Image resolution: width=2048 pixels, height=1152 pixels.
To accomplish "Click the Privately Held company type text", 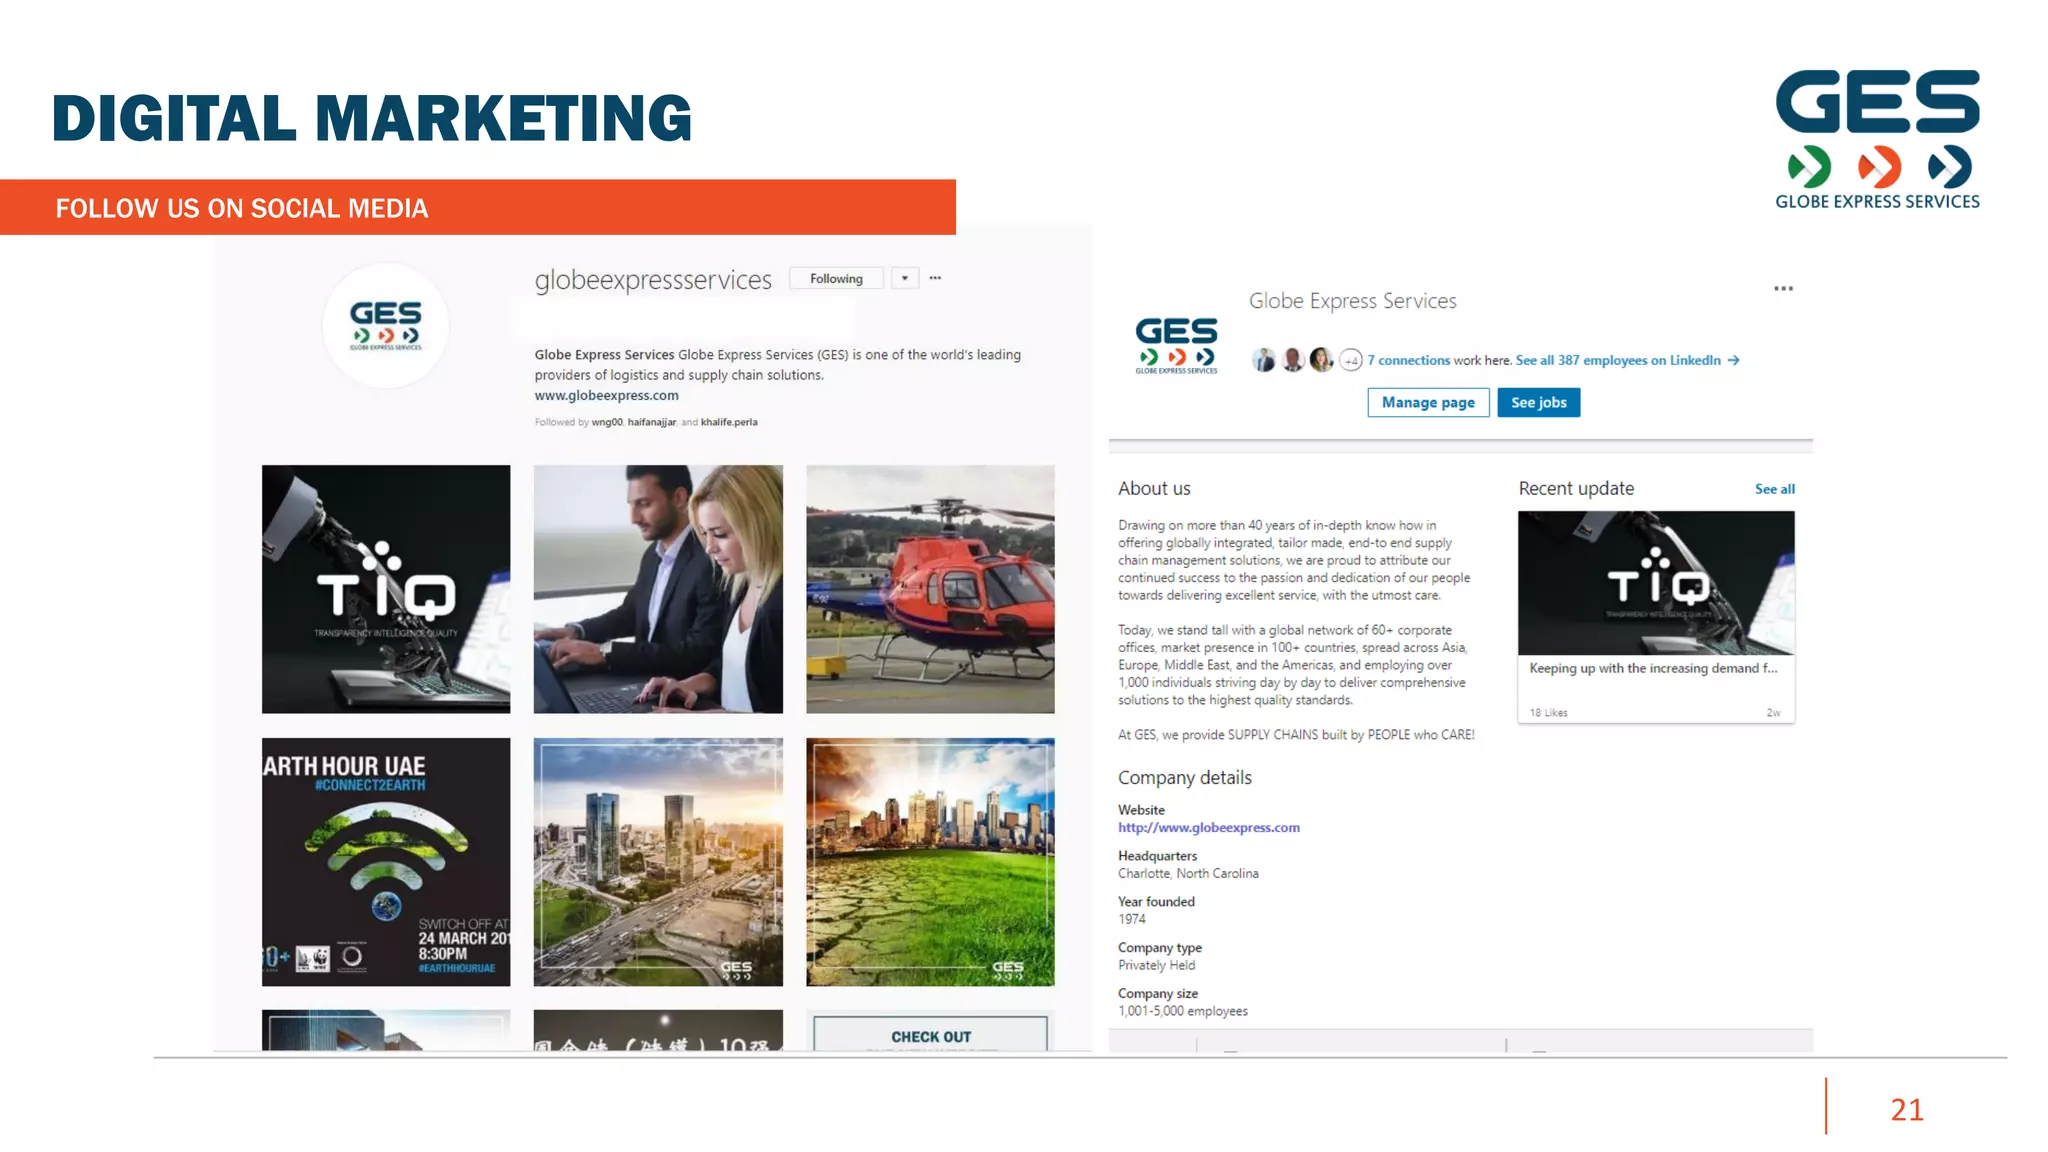I will coord(1156,966).
